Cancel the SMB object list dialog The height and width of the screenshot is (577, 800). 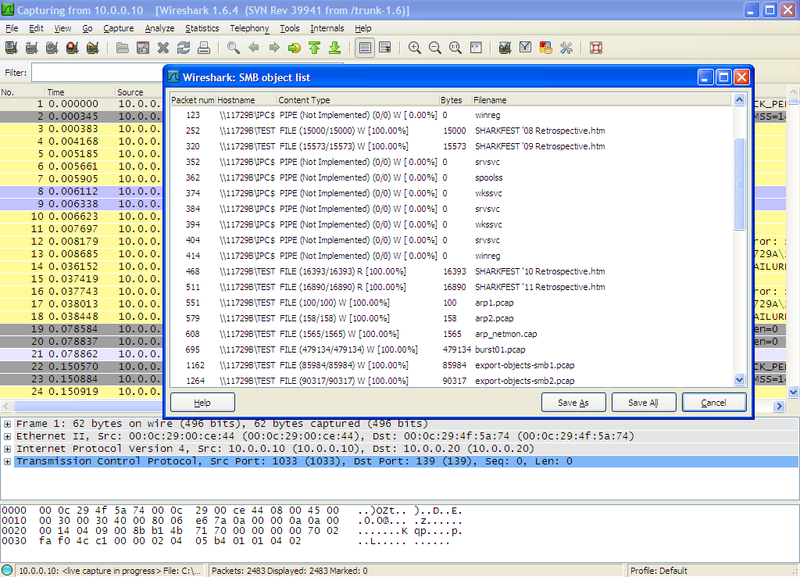tap(714, 403)
